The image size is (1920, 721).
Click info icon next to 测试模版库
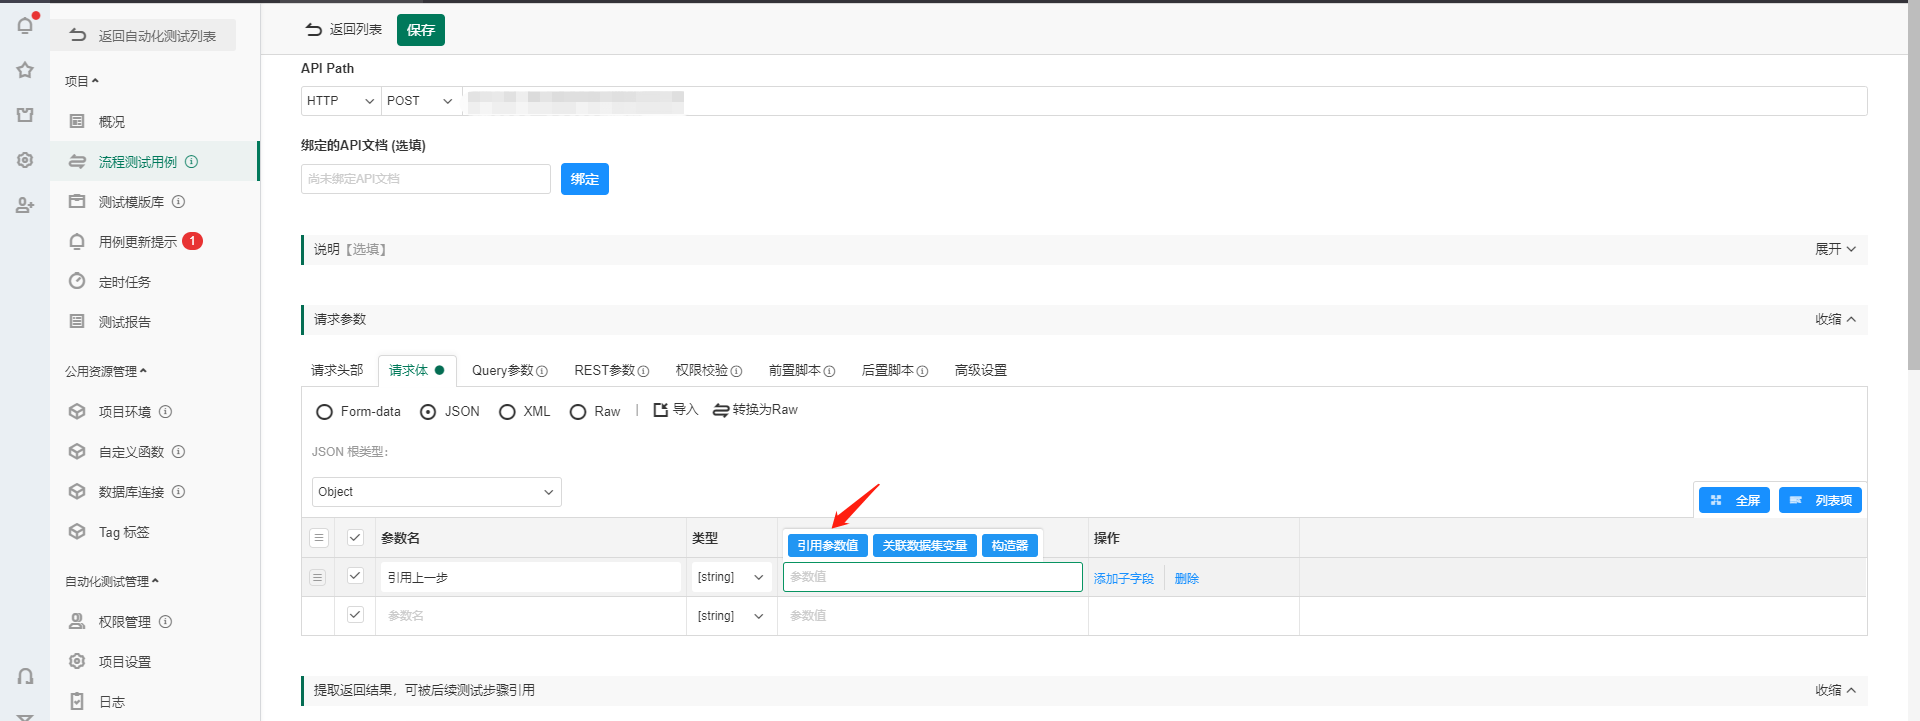(178, 201)
